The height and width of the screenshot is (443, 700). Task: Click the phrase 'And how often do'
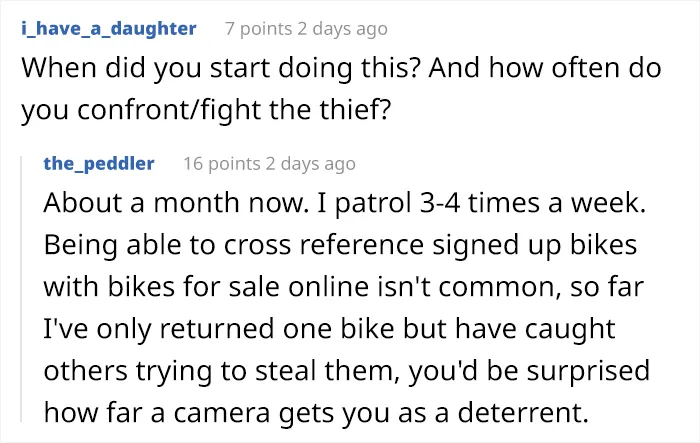pyautogui.click(x=545, y=68)
